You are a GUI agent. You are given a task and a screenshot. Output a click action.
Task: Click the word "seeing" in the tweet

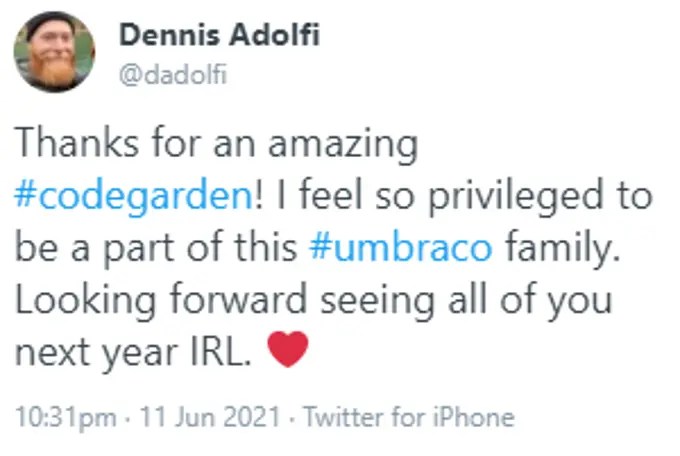coord(349,299)
